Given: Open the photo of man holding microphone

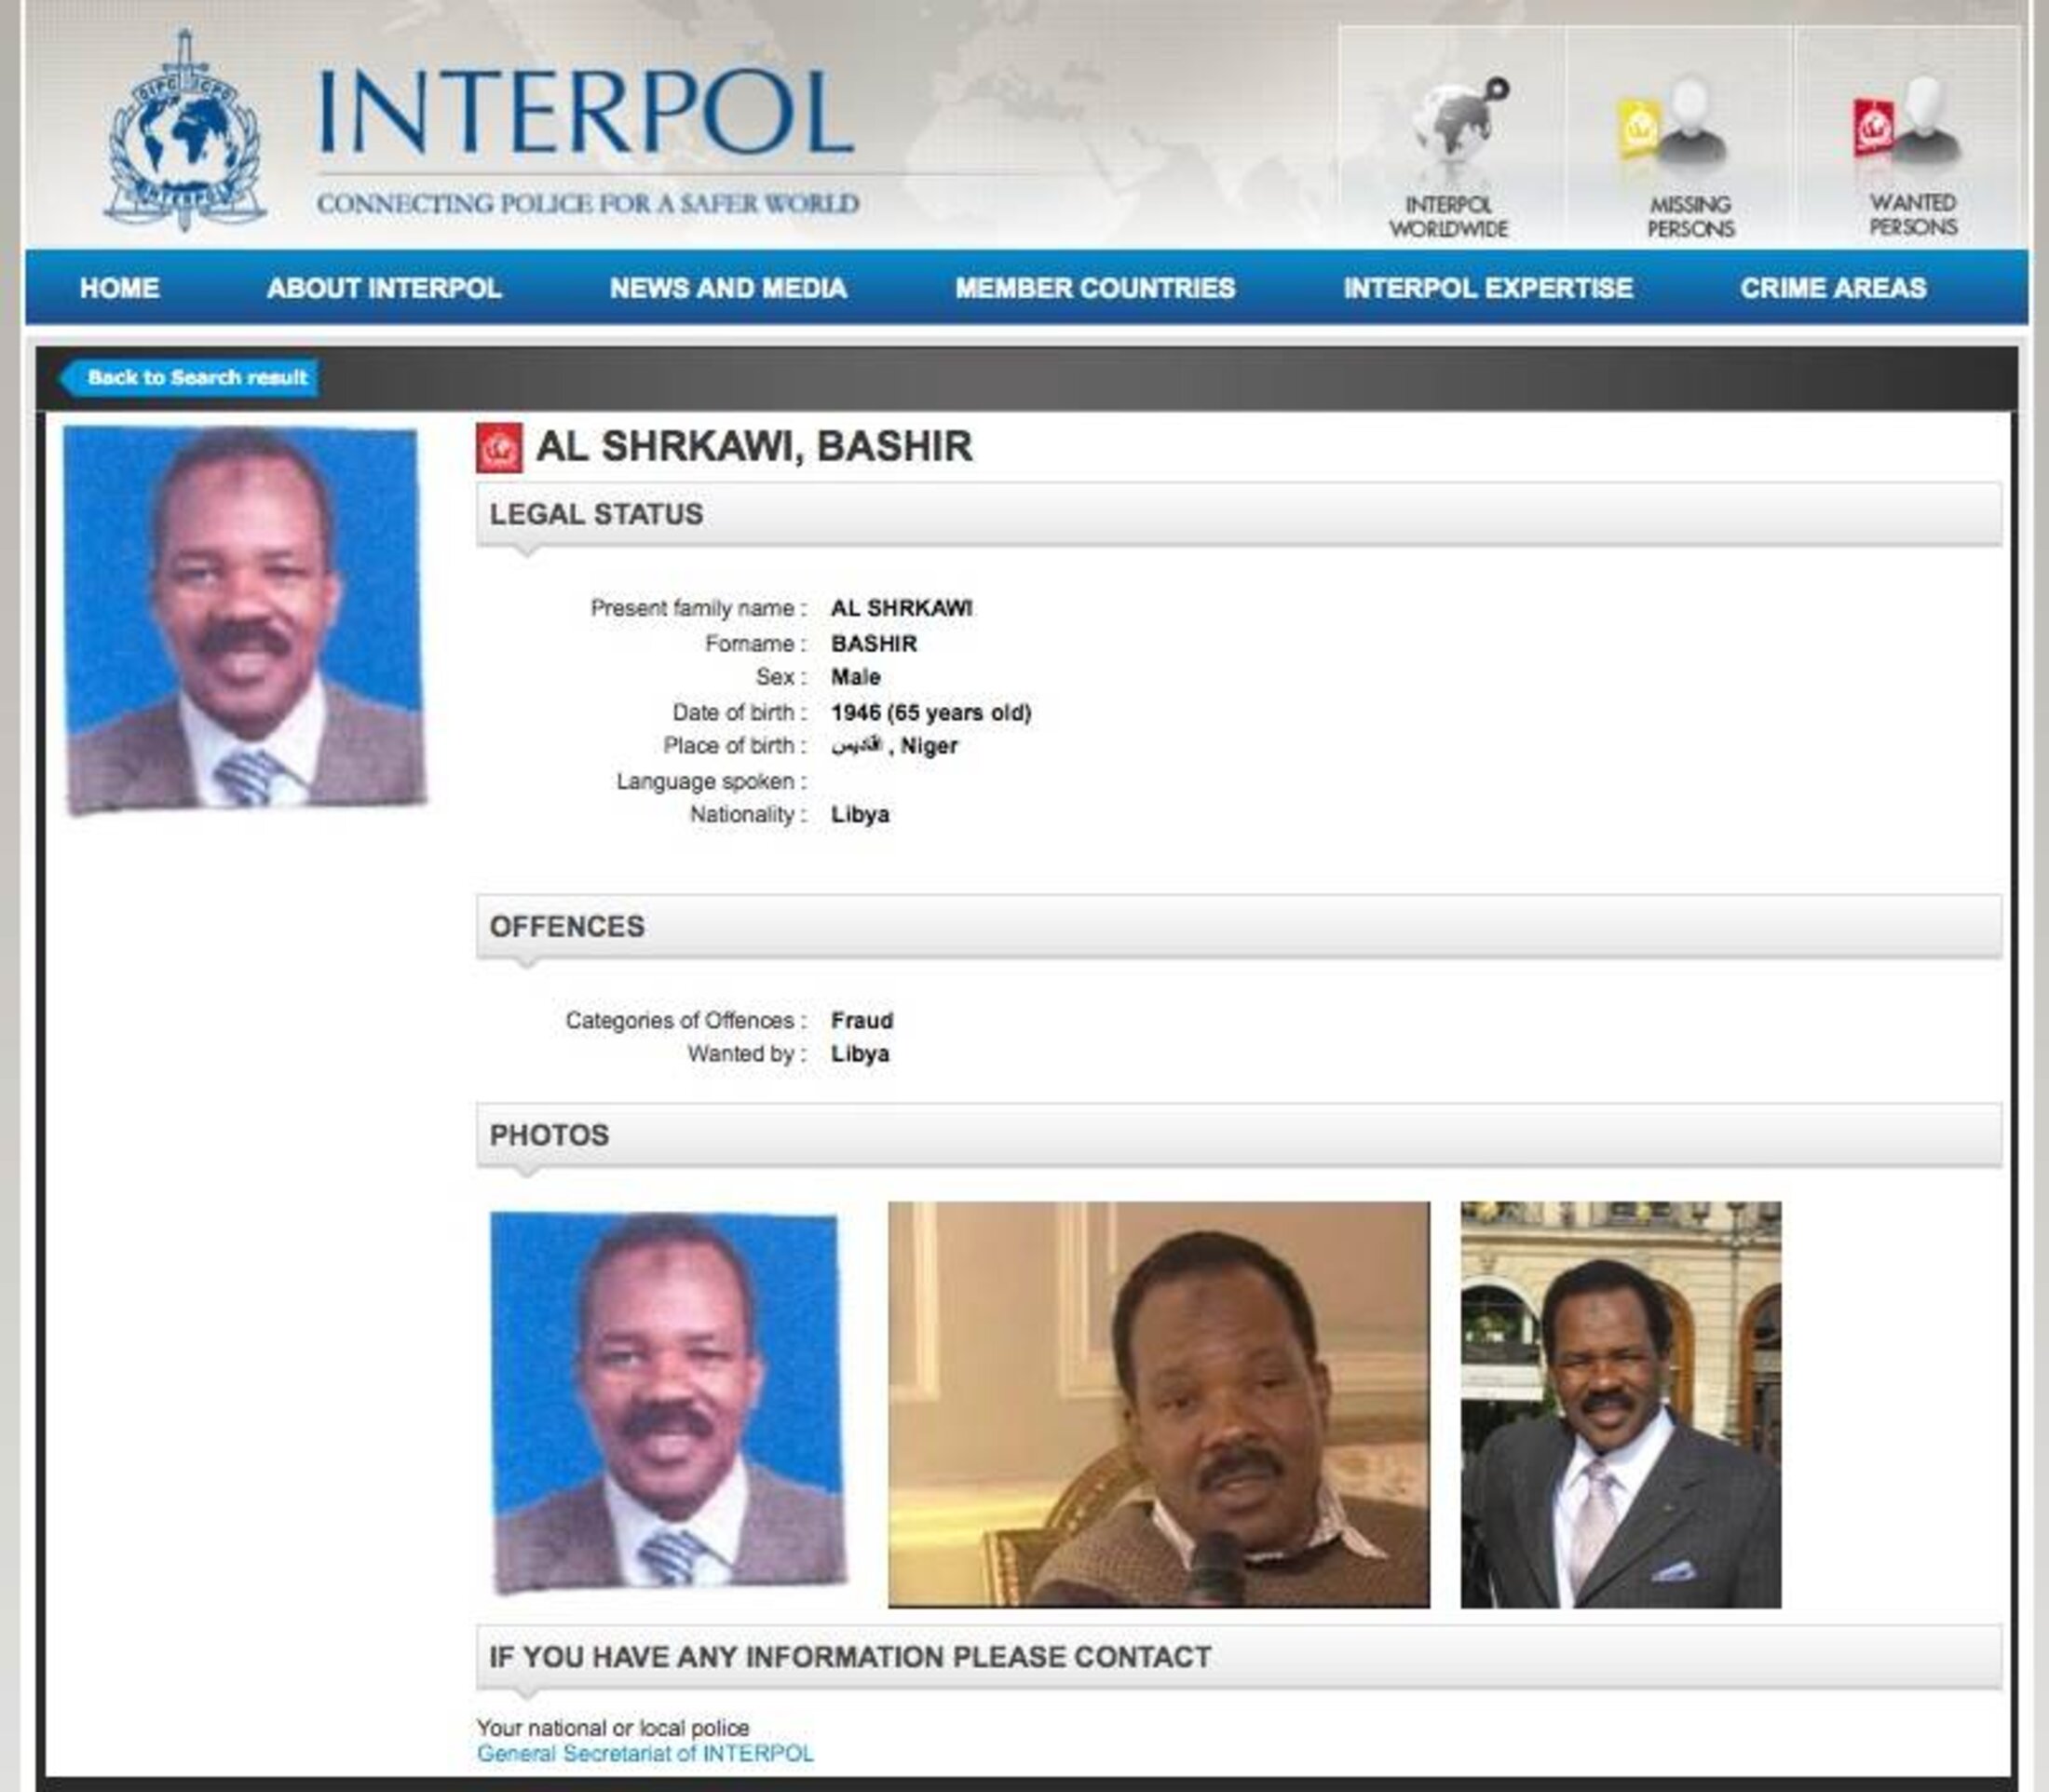Looking at the screenshot, I should tap(1158, 1404).
